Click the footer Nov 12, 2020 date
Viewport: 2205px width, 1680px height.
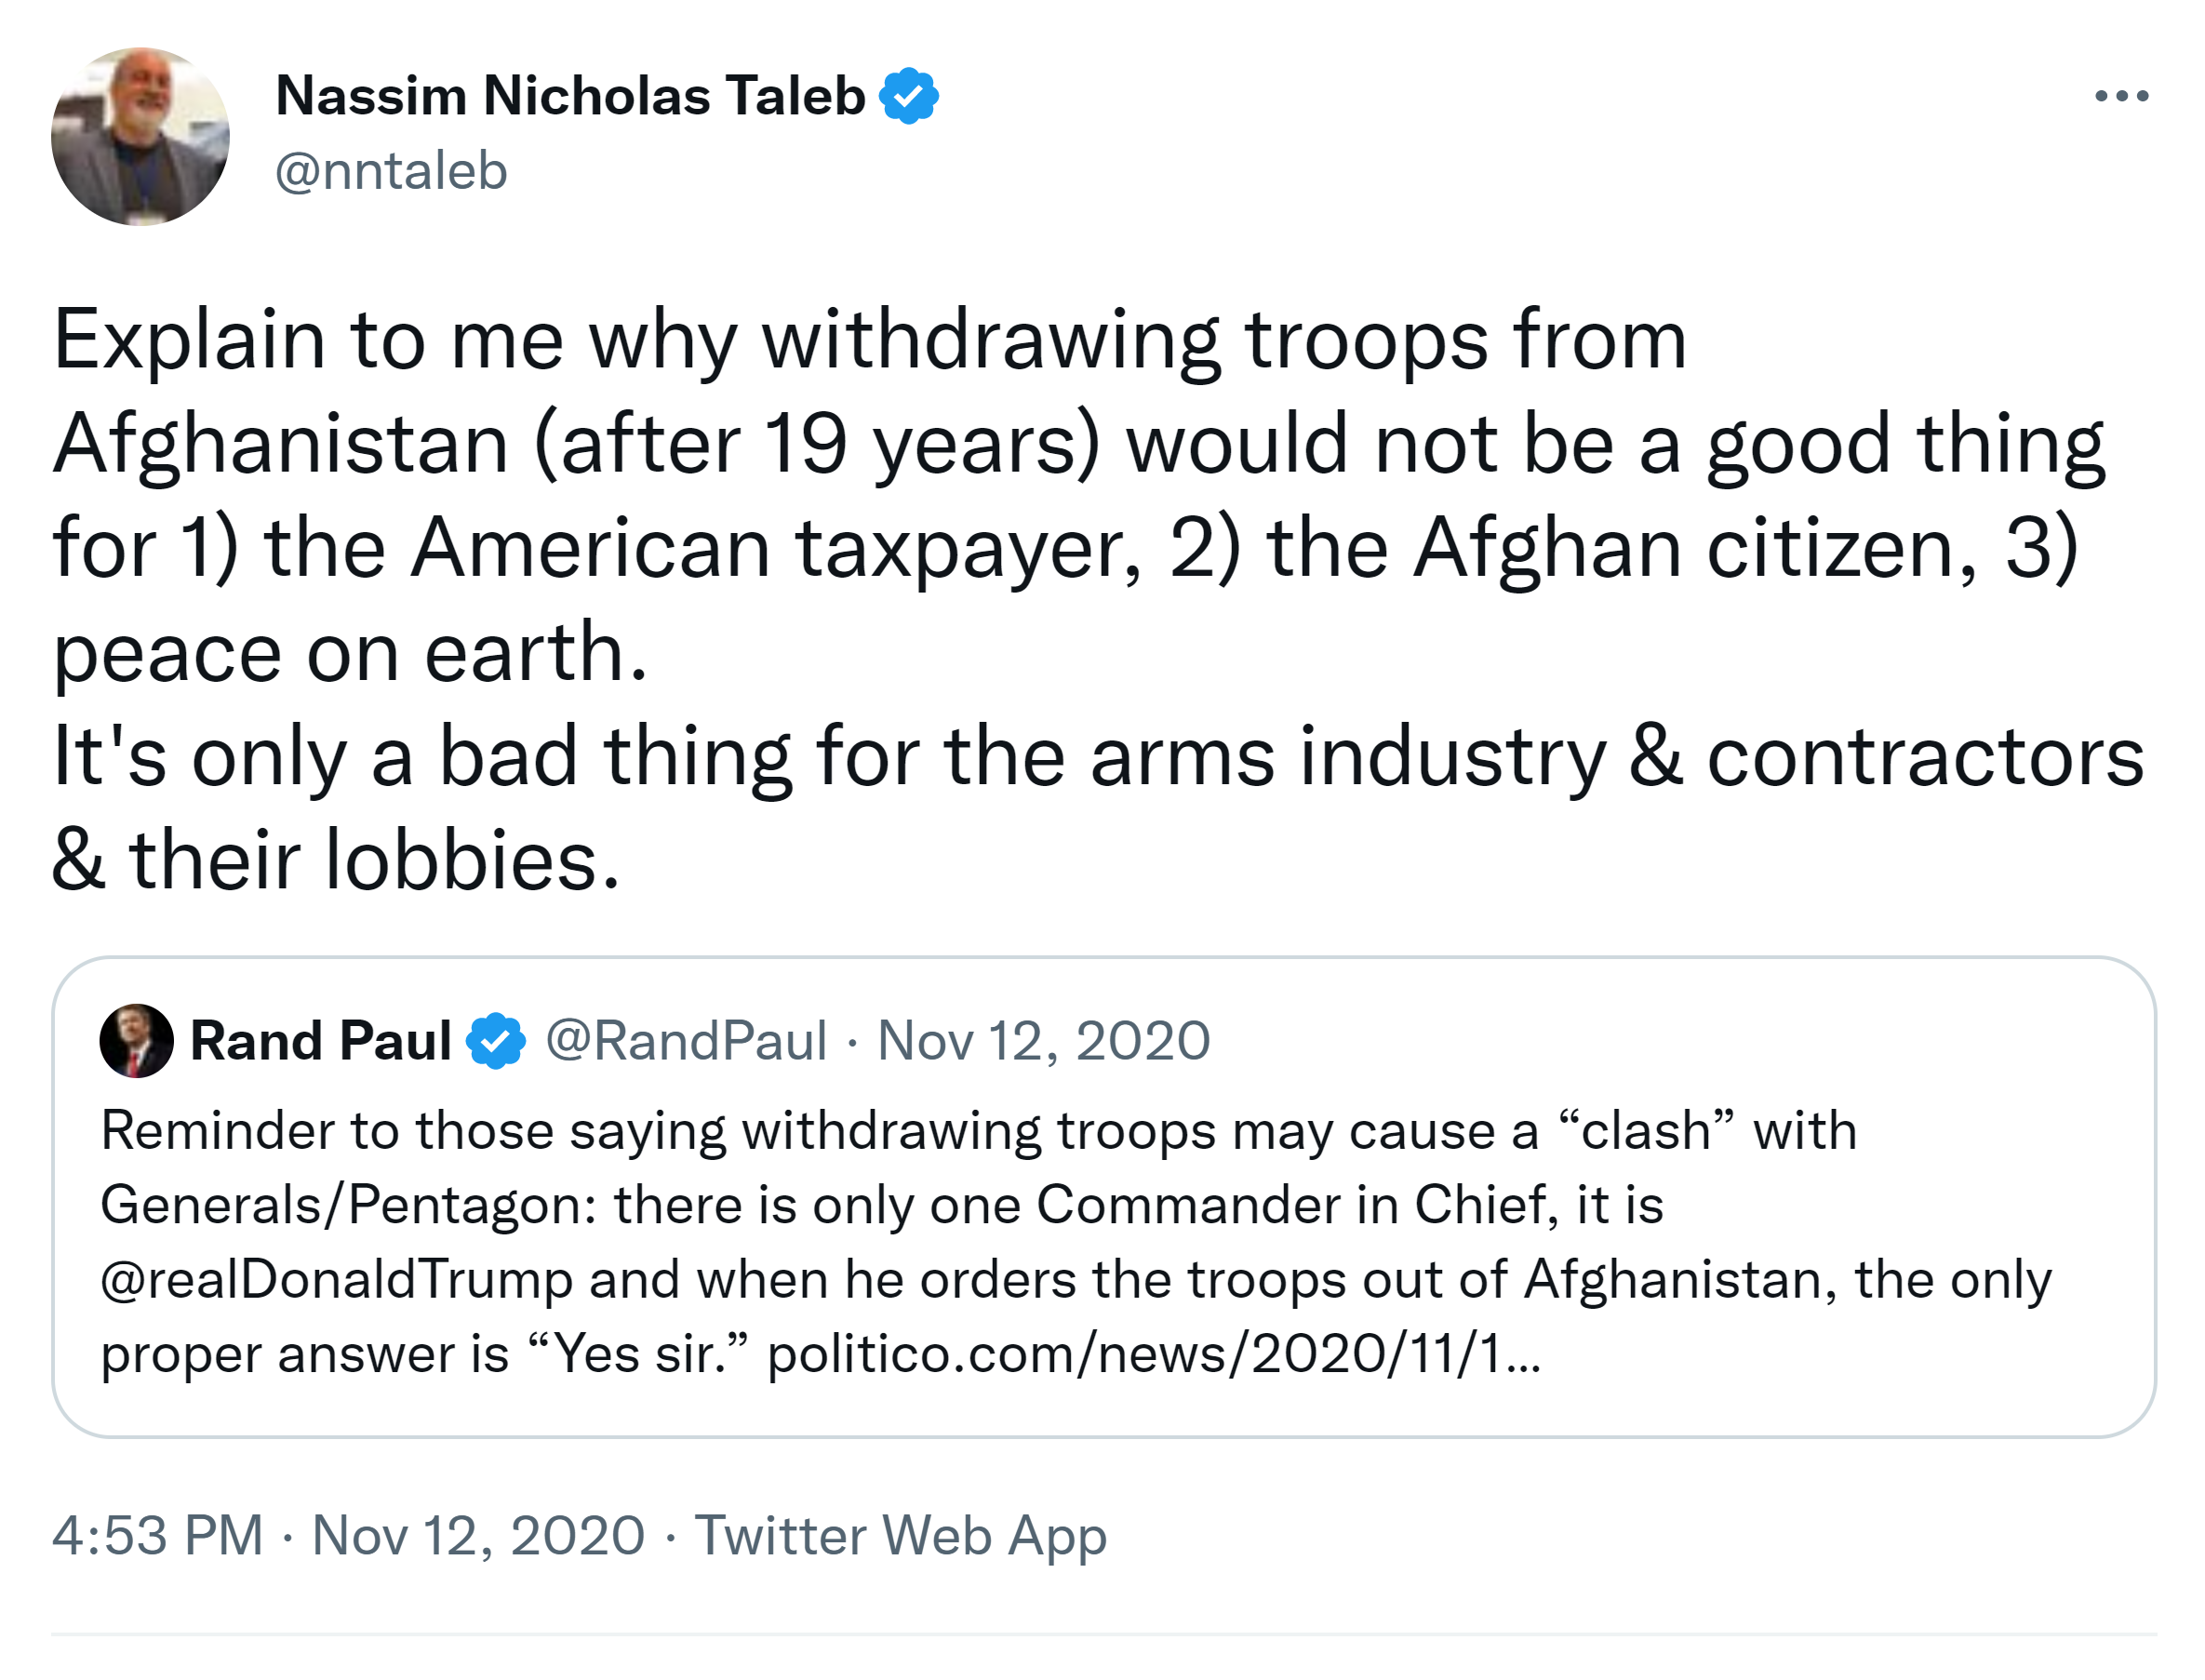click(x=478, y=1535)
